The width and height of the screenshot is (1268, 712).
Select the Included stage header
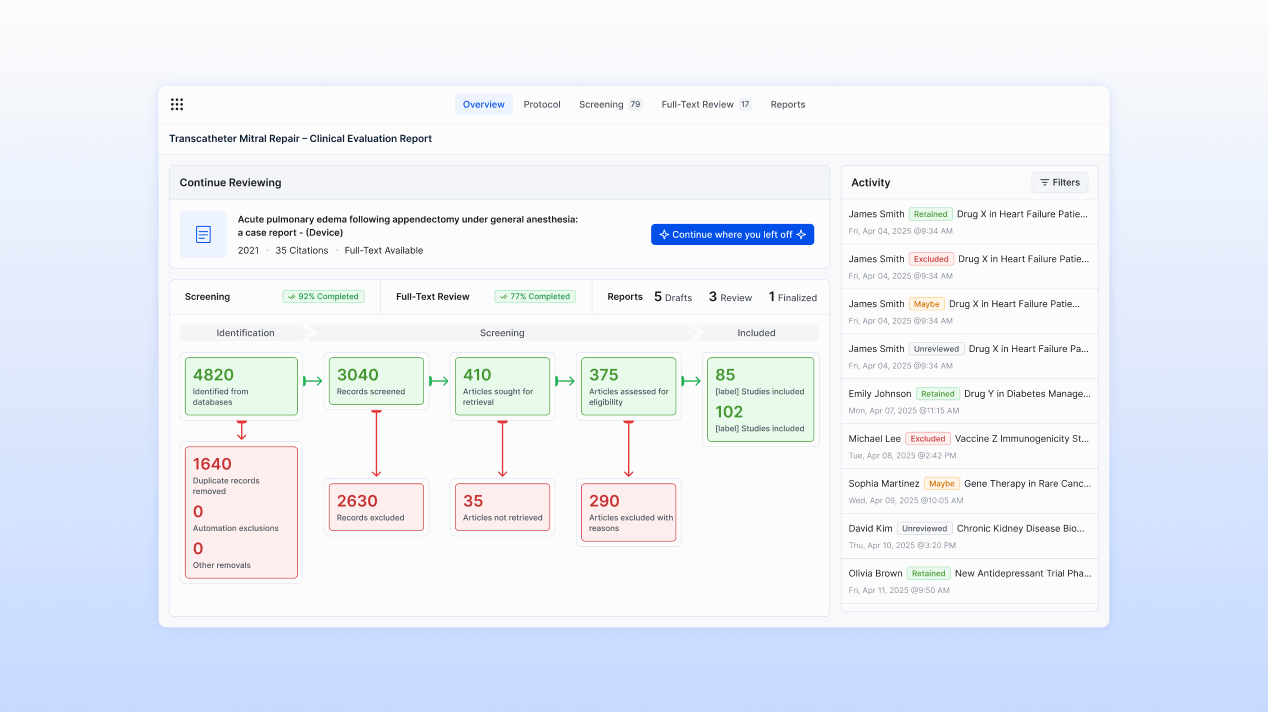coord(756,333)
